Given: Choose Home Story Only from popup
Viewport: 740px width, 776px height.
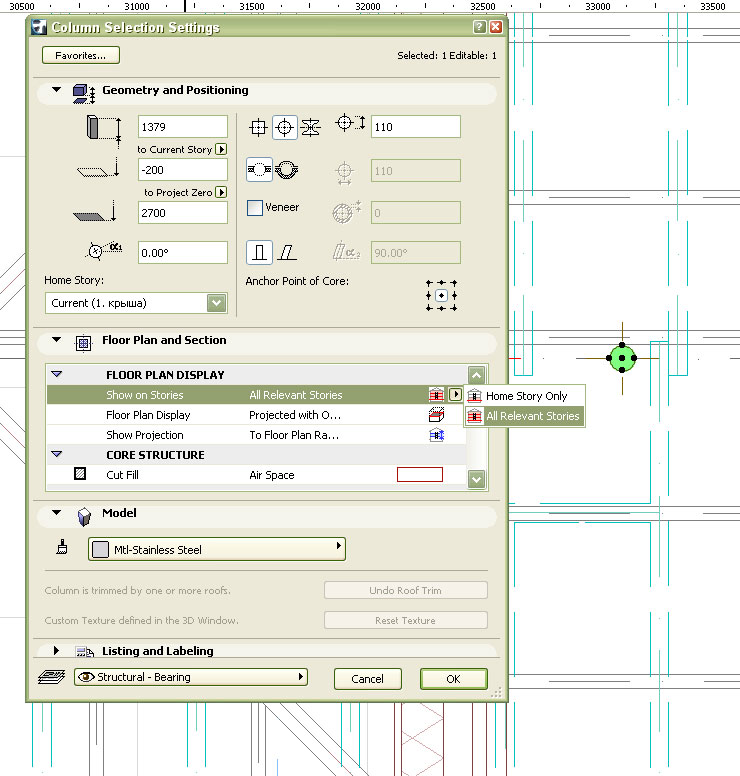Looking at the screenshot, I should [525, 396].
